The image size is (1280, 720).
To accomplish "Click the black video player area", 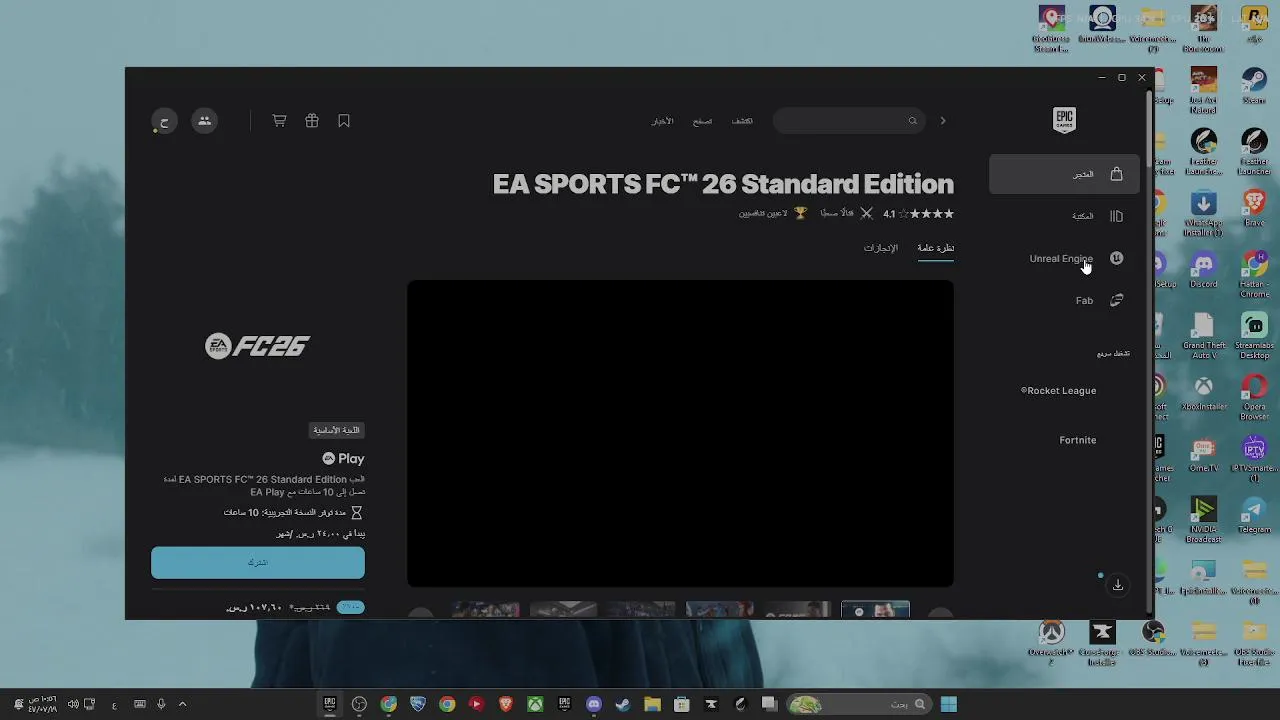I will 680,433.
